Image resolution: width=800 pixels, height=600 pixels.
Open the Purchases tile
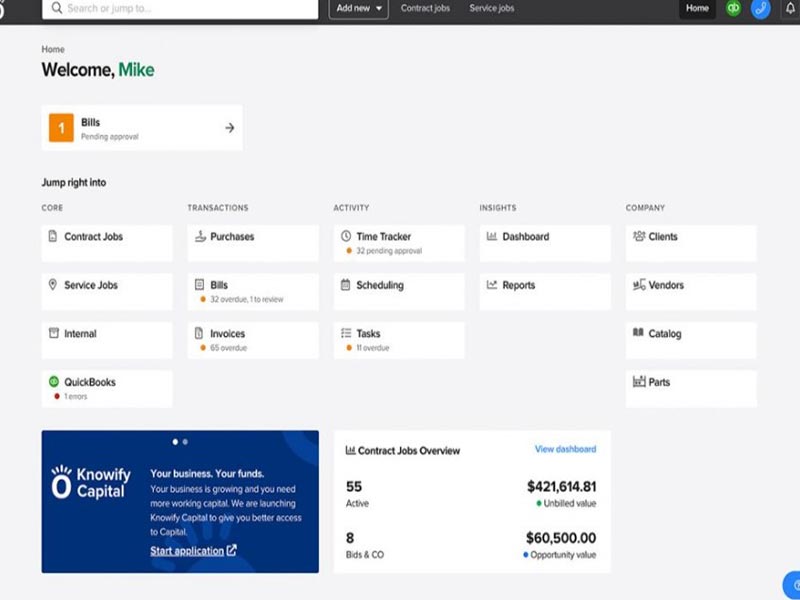pyautogui.click(x=253, y=243)
